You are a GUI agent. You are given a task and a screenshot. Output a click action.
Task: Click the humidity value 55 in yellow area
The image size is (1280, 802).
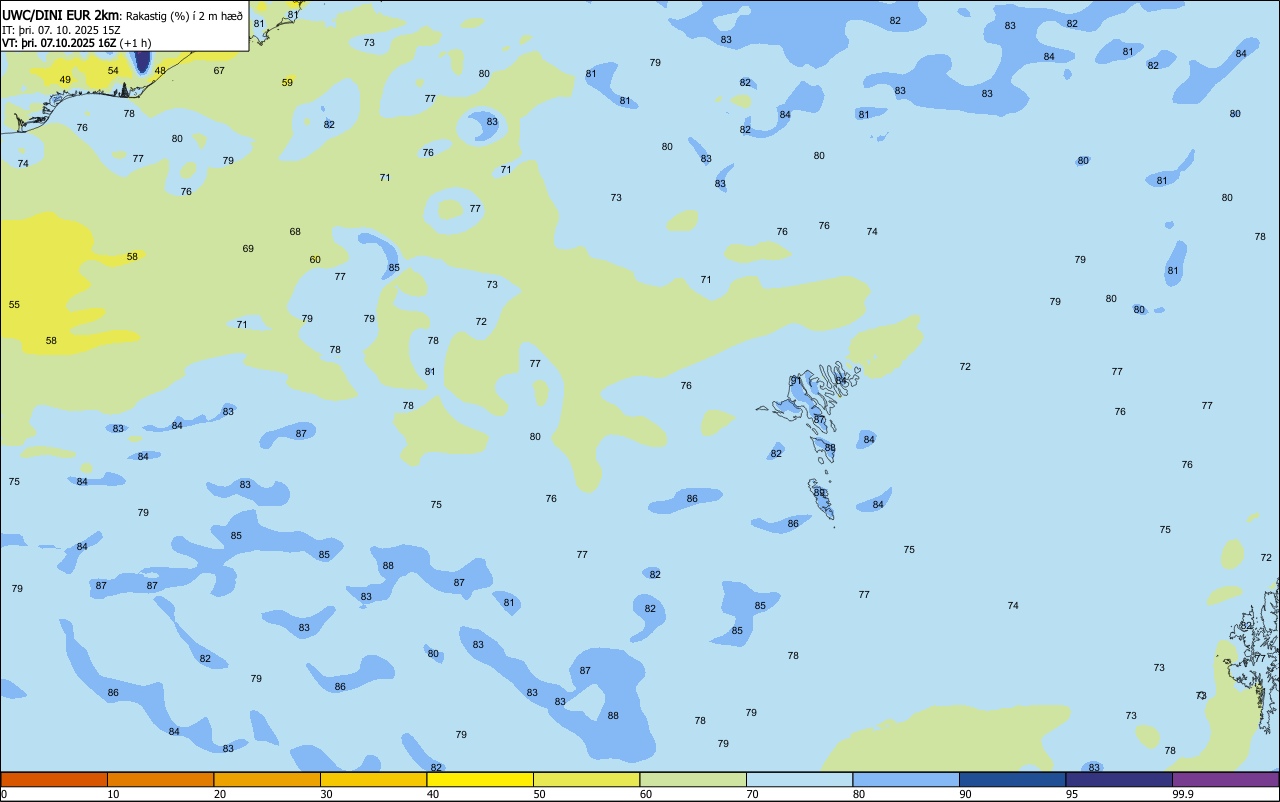[14, 305]
